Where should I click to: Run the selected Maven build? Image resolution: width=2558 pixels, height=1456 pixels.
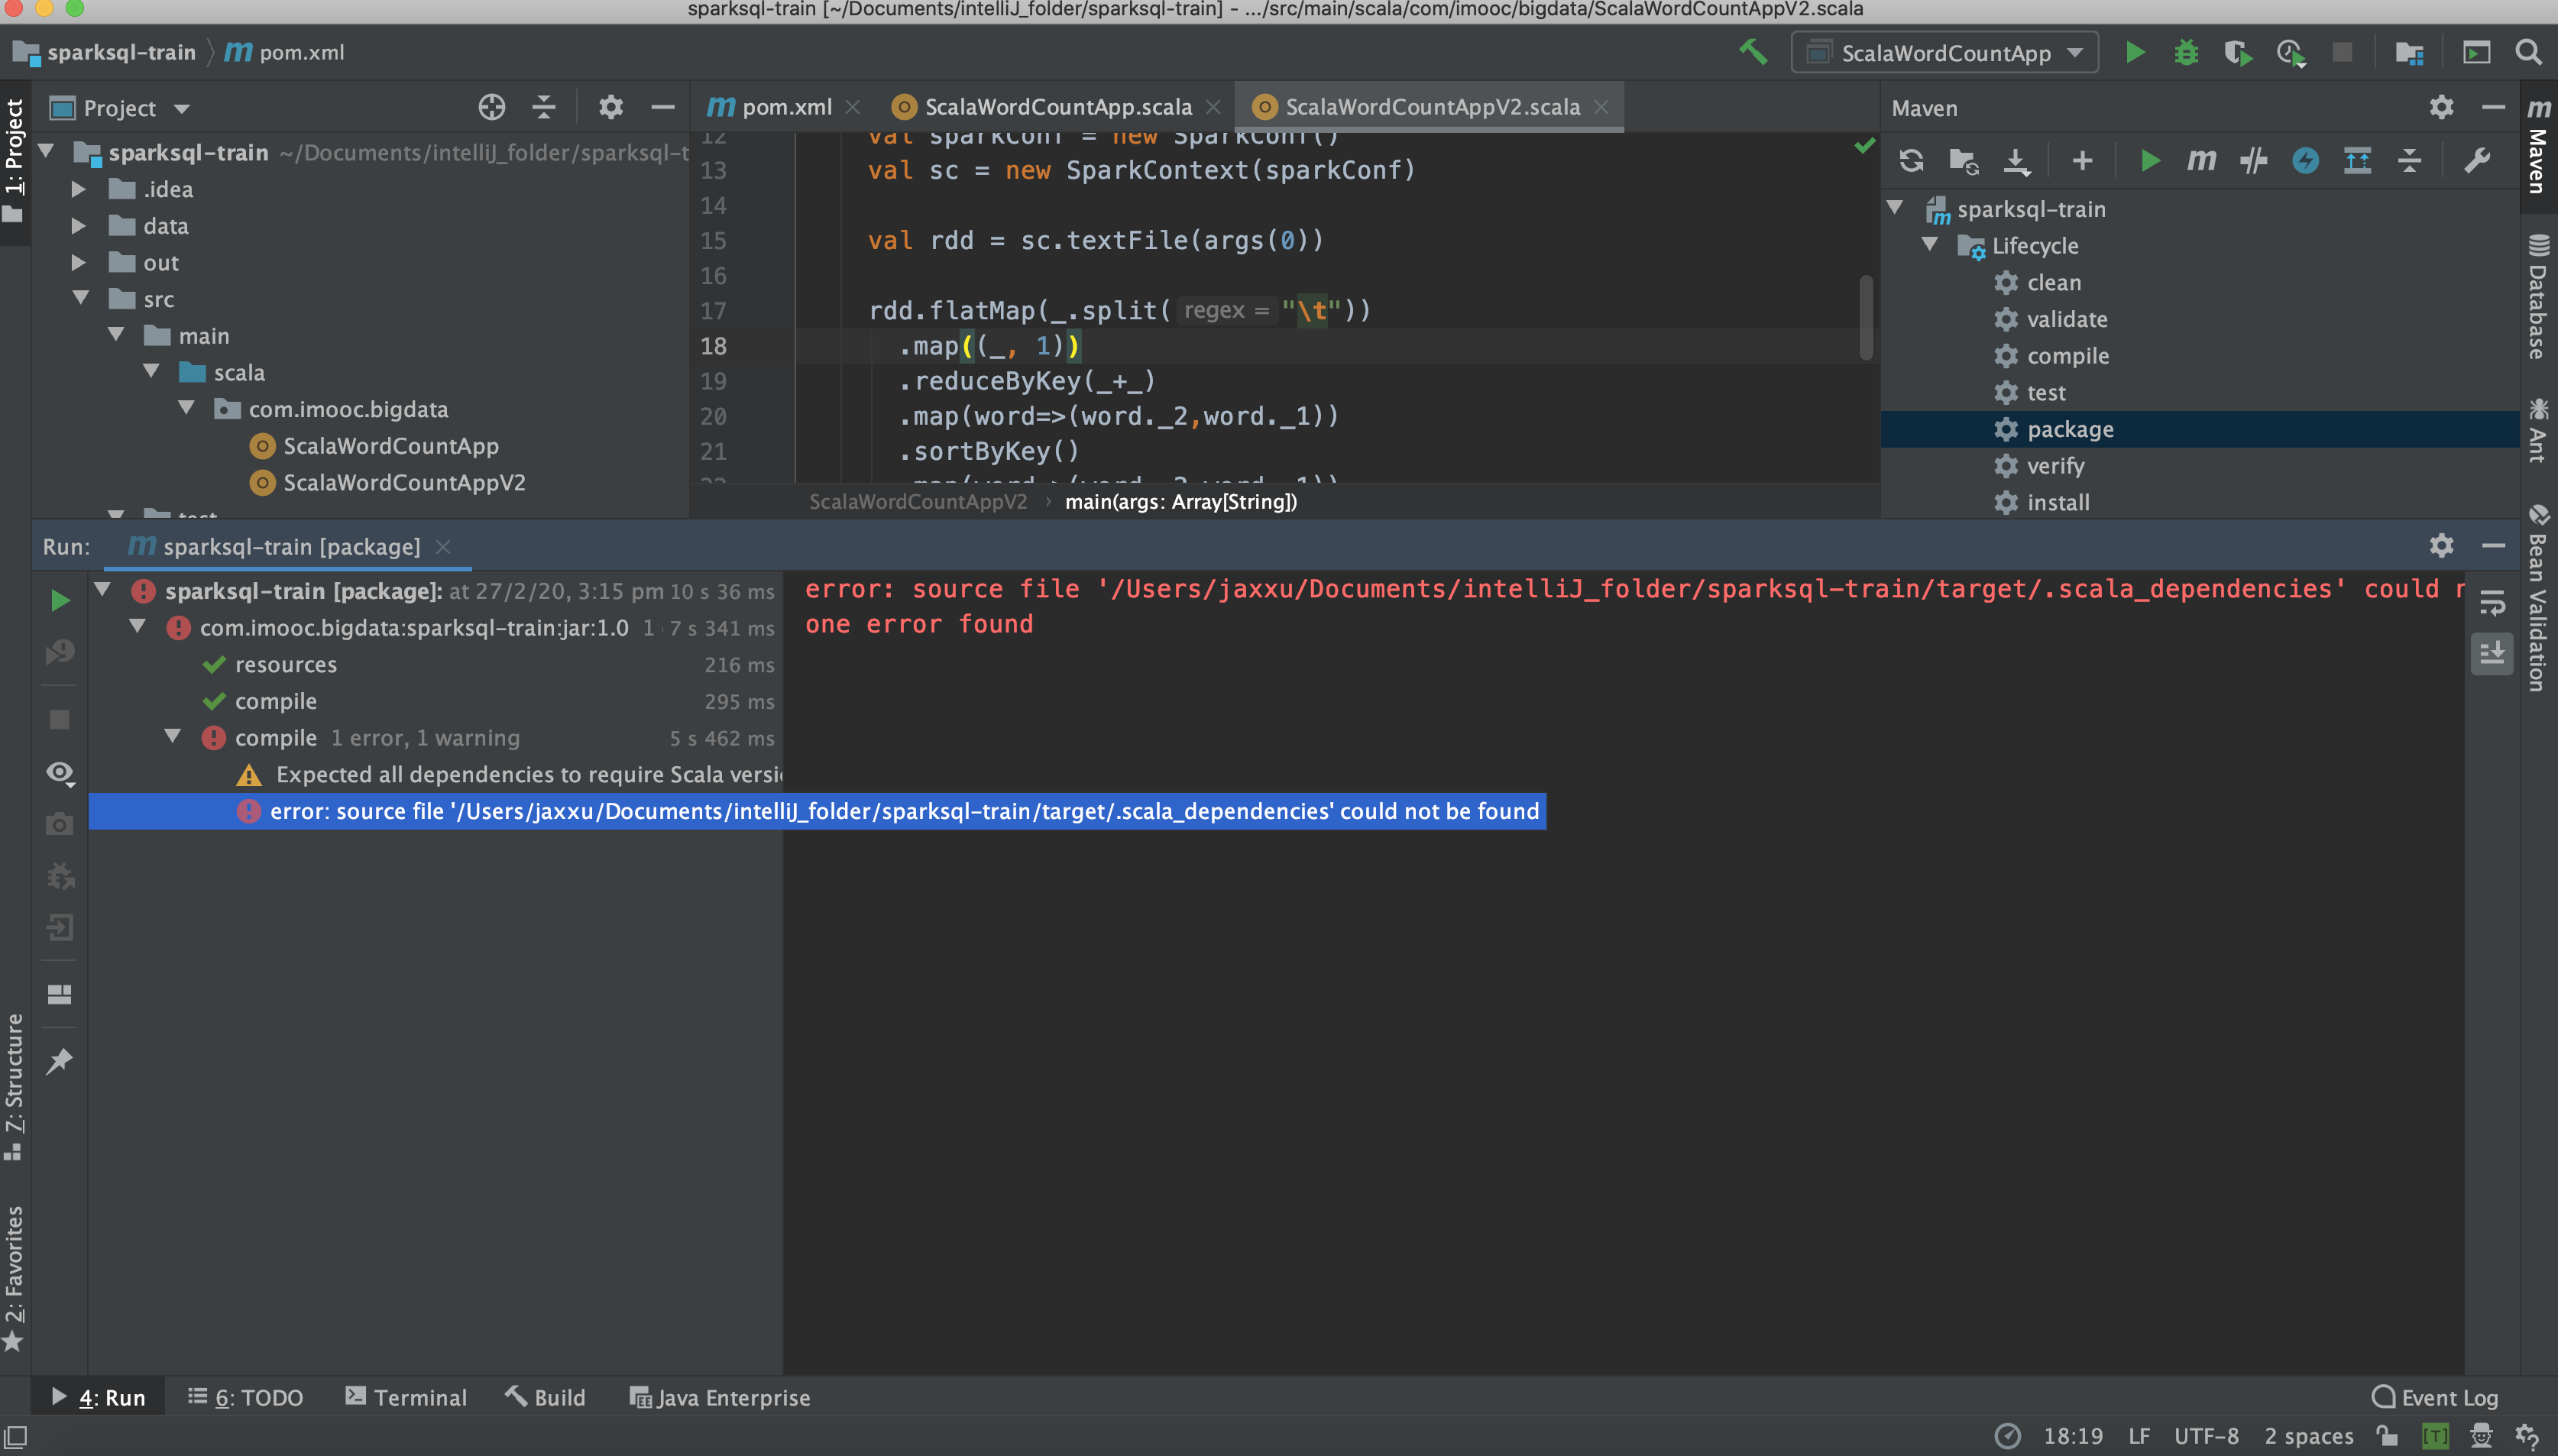pos(2149,160)
